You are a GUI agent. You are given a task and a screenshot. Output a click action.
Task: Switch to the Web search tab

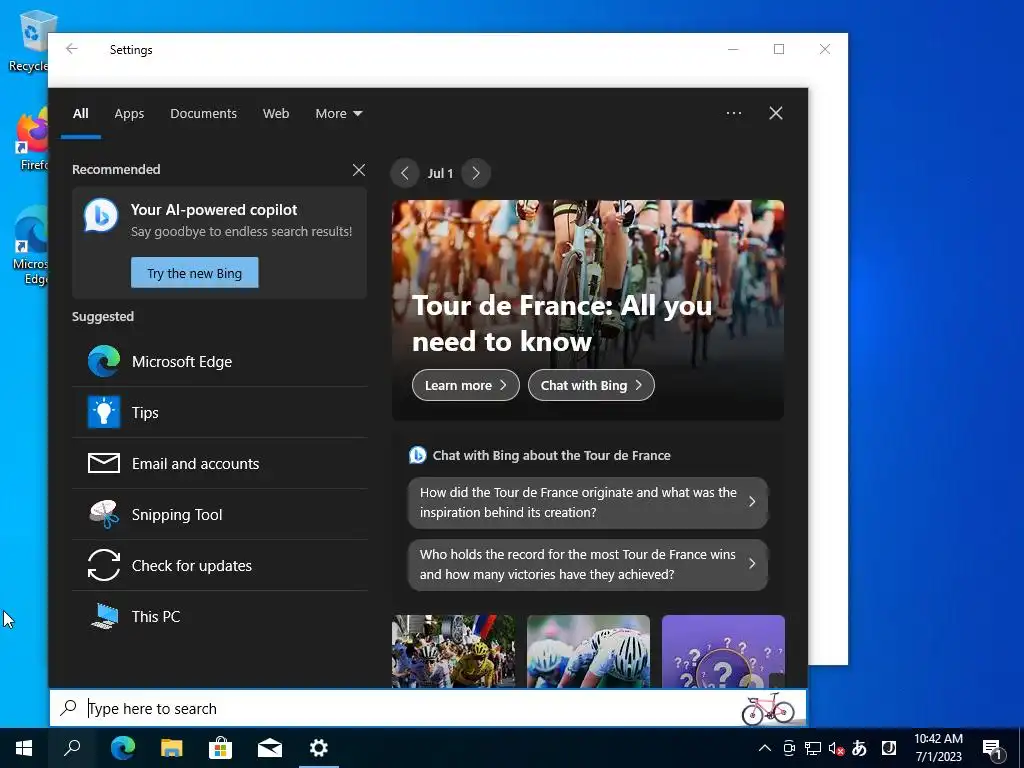click(276, 114)
